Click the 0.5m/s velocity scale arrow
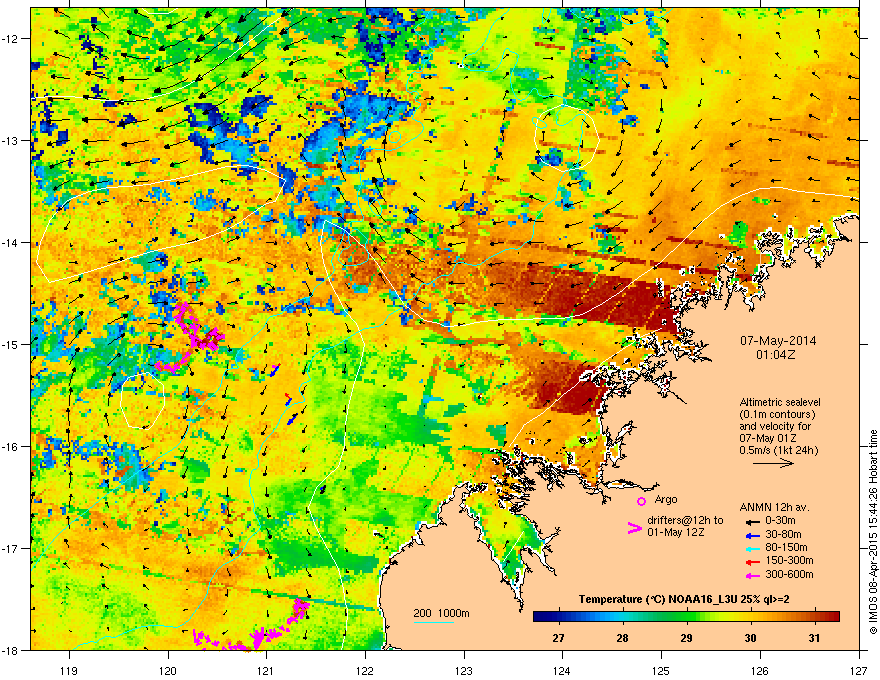Image resolution: width=880 pixels, height=680 pixels. [x=773, y=463]
